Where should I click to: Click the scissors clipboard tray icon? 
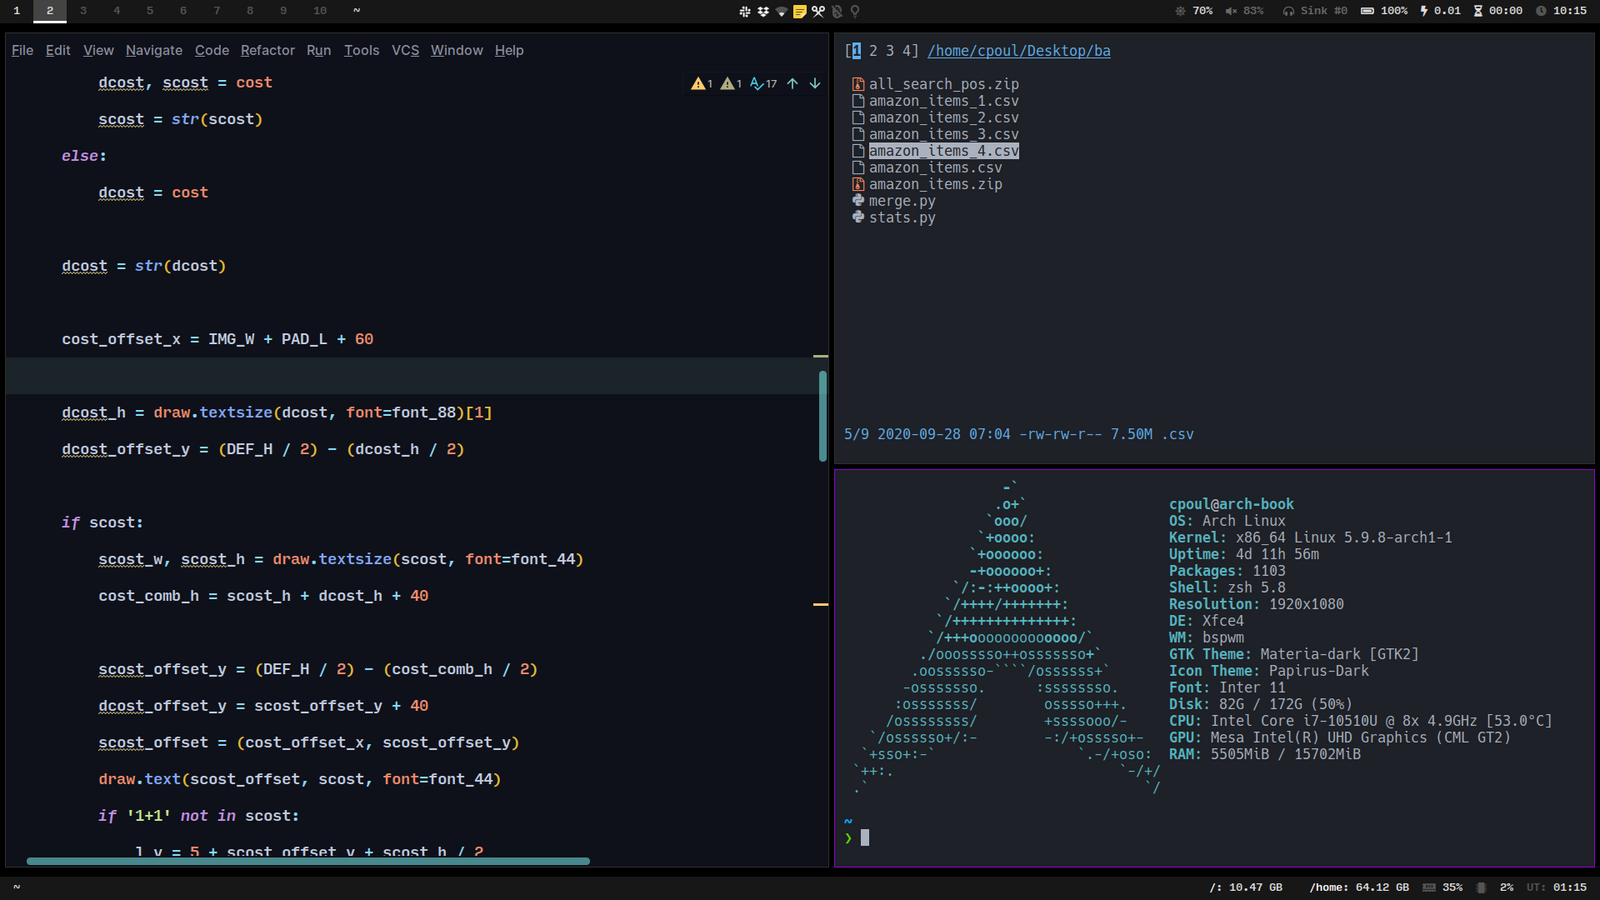[818, 11]
